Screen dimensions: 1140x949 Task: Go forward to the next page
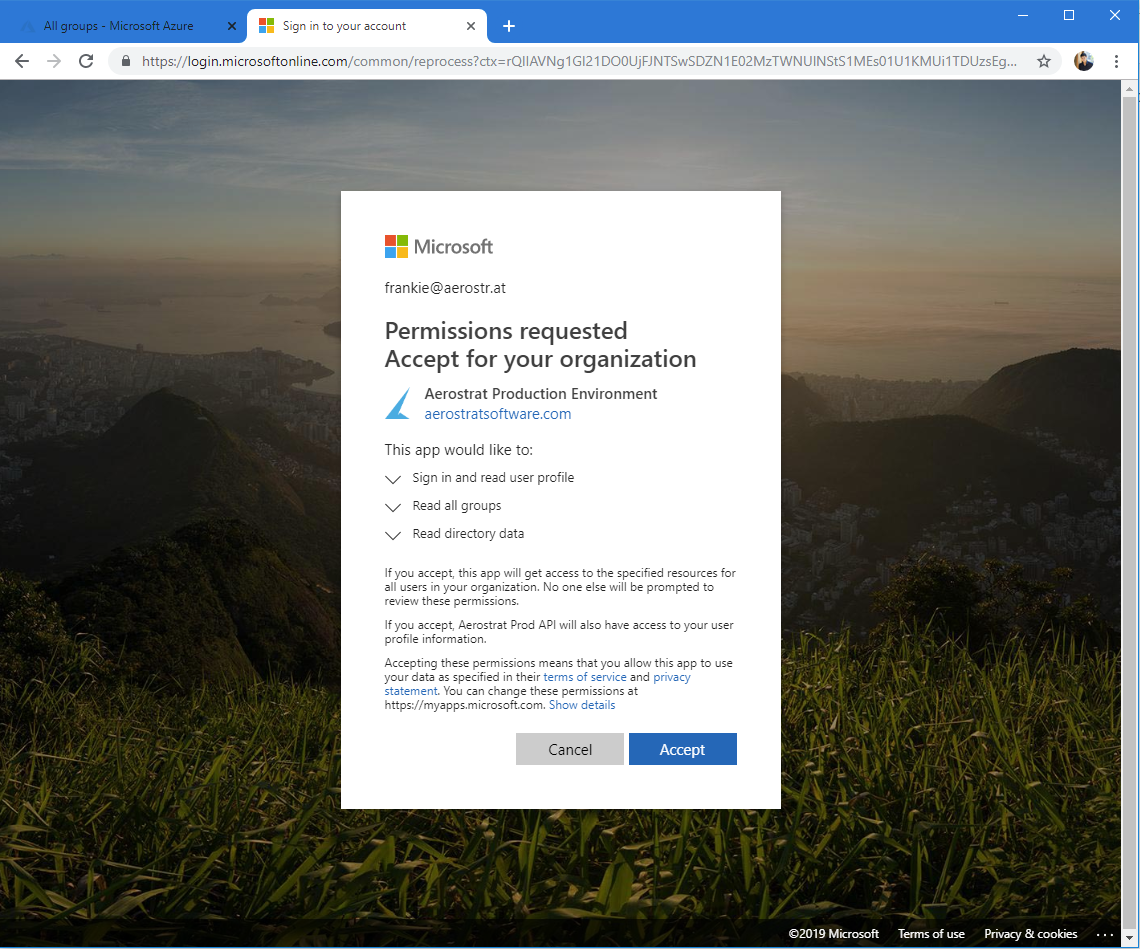(54, 61)
